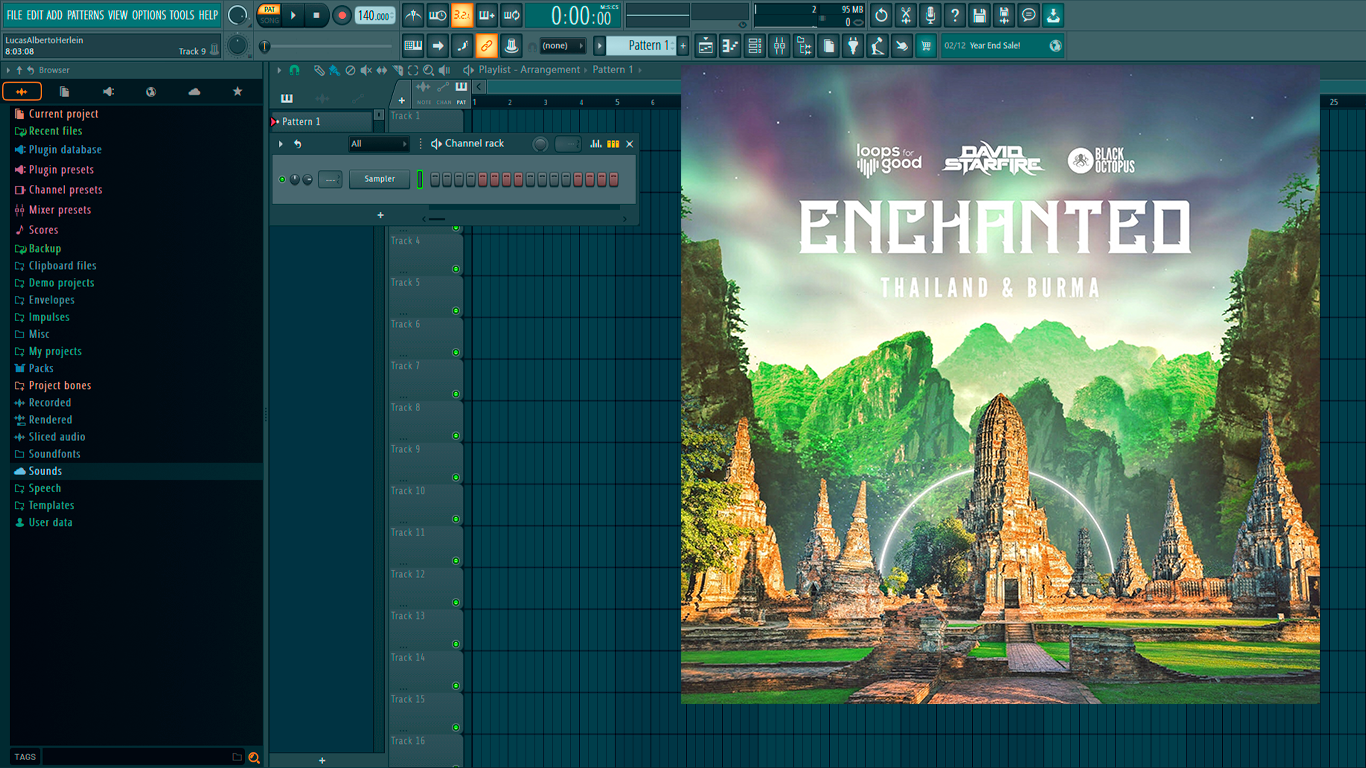This screenshot has width=1366, height=768.
Task: Toggle the metronome
Action: coord(413,15)
